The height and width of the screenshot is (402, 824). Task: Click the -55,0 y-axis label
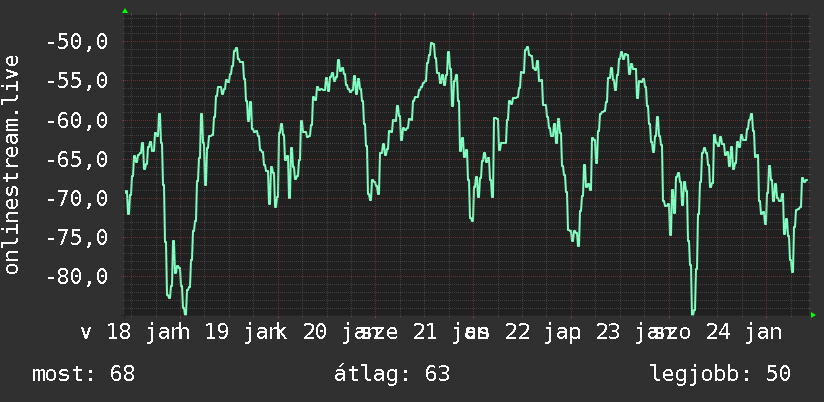(x=77, y=81)
